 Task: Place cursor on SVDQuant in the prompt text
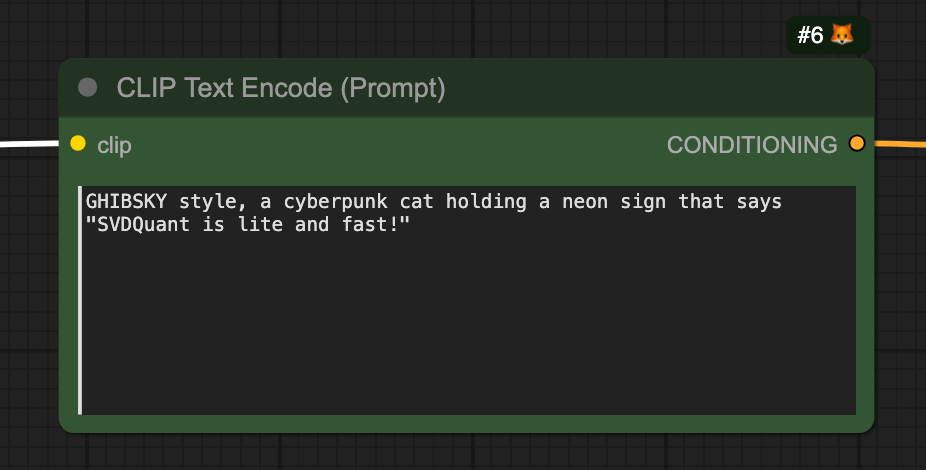click(144, 224)
